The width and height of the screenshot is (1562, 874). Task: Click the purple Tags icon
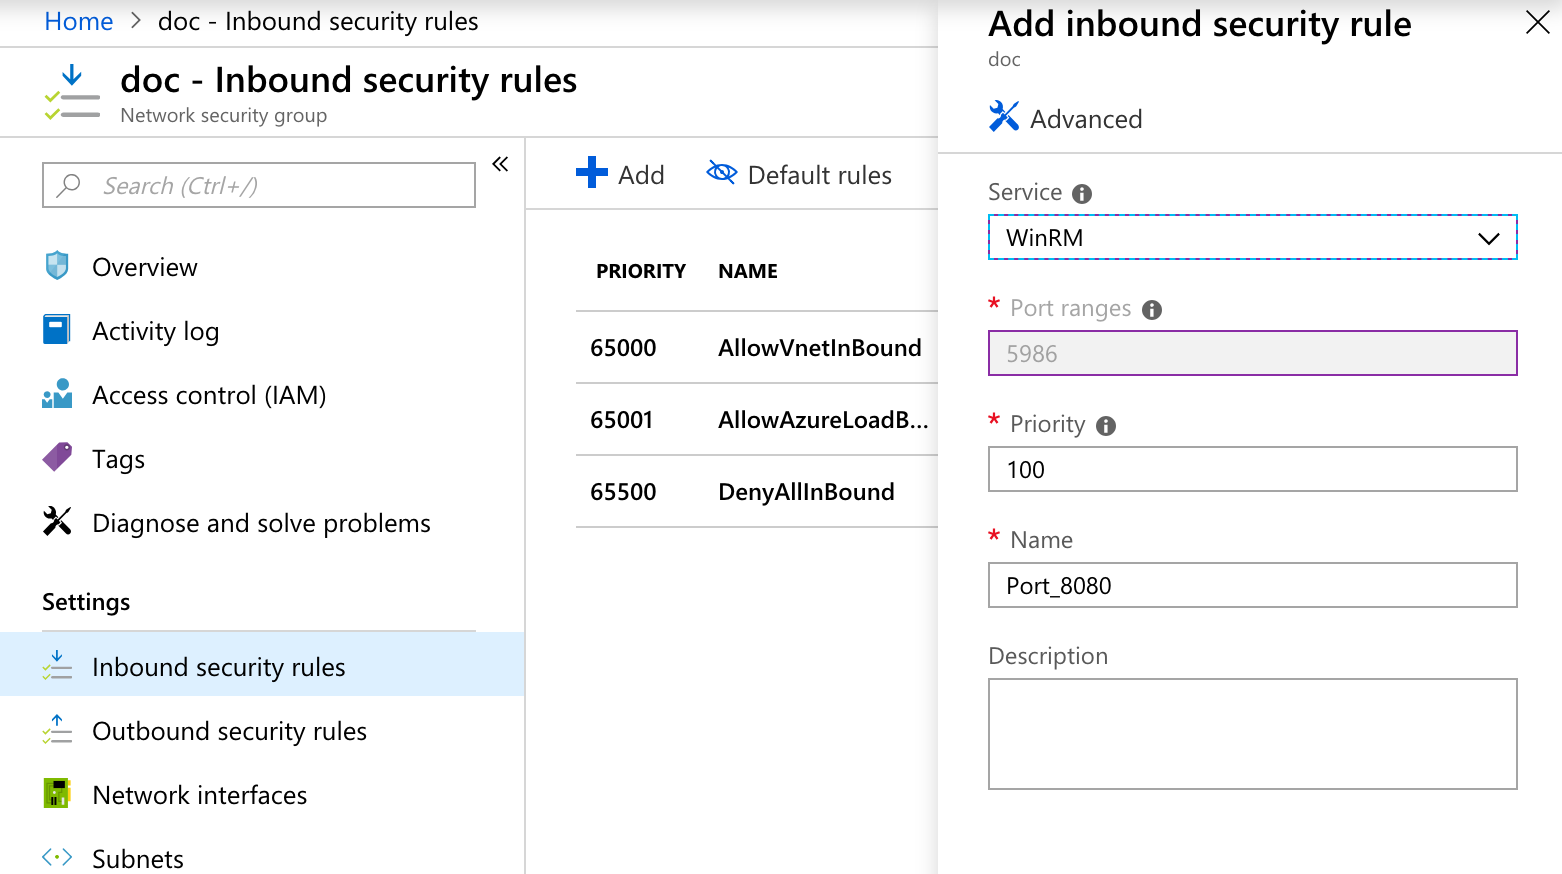tap(57, 457)
